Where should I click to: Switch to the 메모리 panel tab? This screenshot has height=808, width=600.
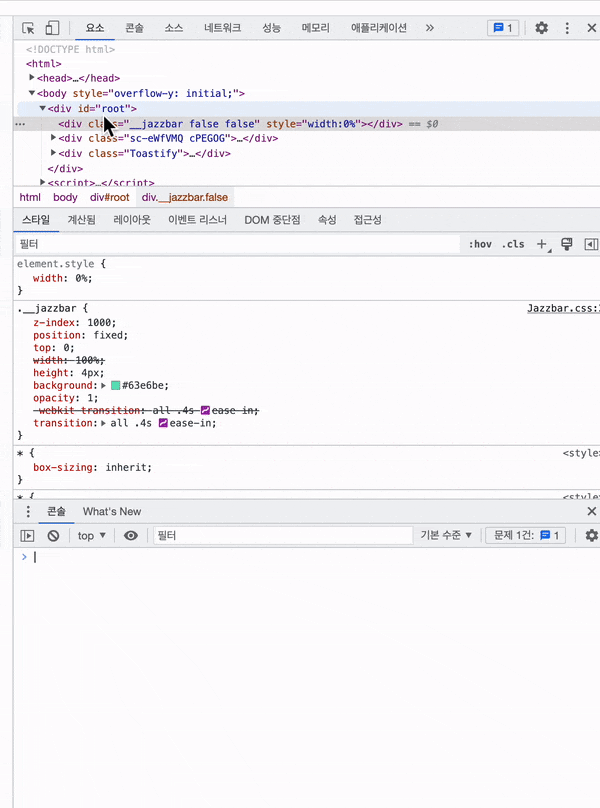tap(315, 28)
